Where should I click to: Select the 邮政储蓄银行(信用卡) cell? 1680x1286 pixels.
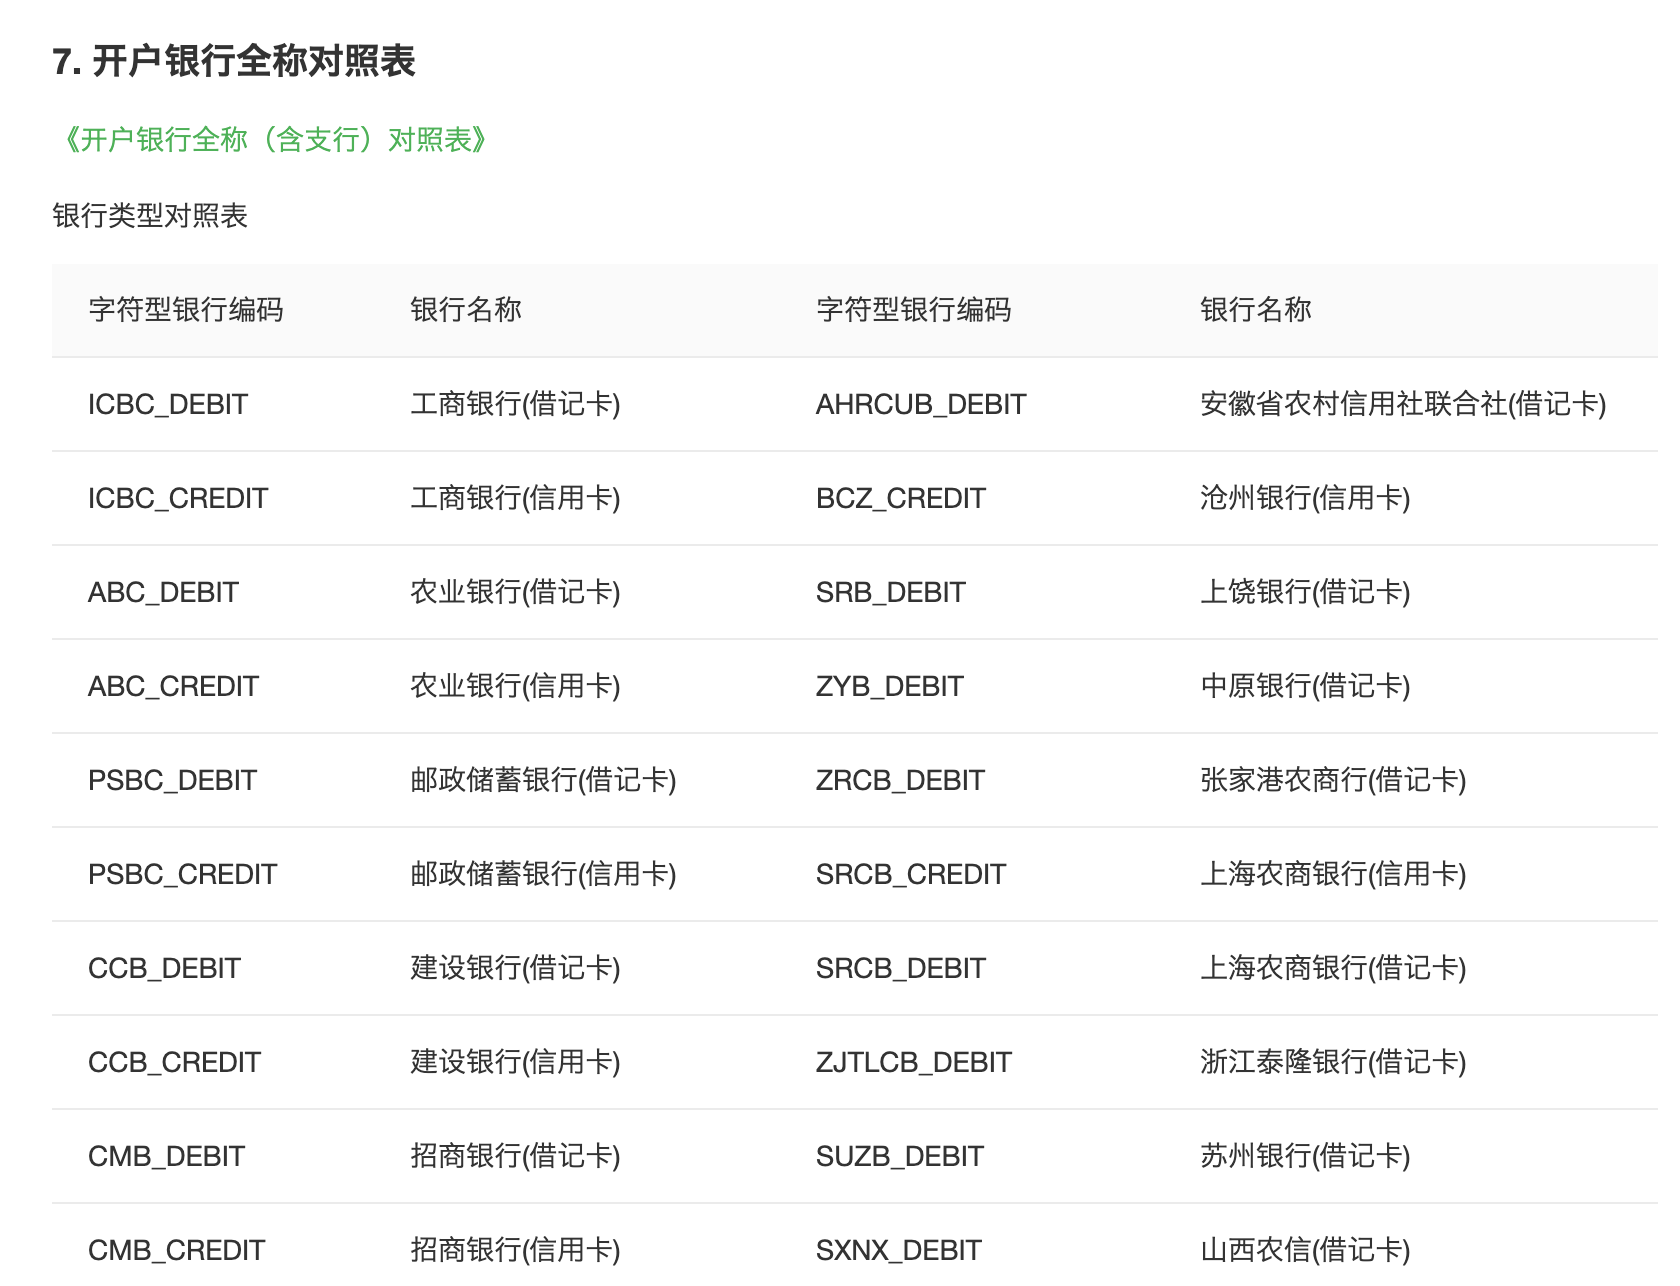click(x=544, y=874)
